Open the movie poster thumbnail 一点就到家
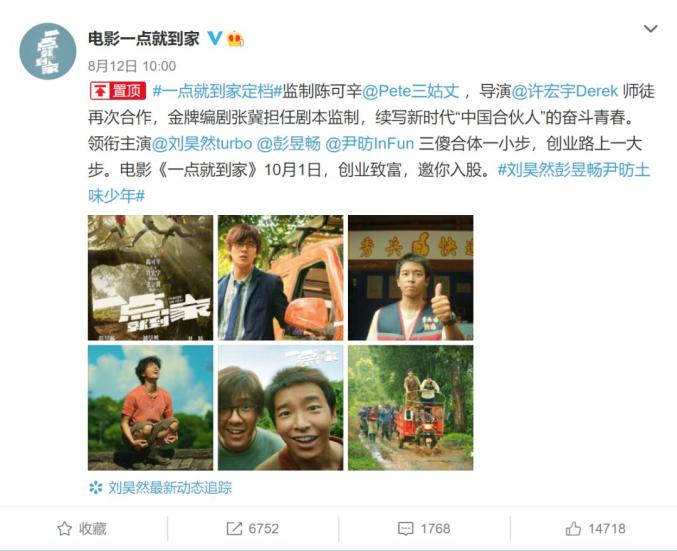The width and height of the screenshot is (677, 551). point(150,278)
